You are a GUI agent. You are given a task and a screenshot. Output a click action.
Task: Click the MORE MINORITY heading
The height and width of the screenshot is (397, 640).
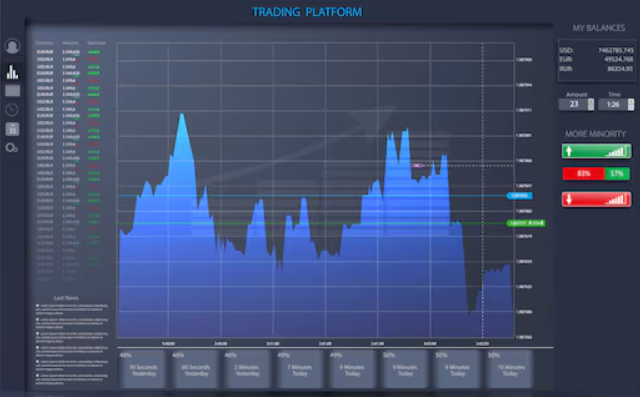[595, 134]
